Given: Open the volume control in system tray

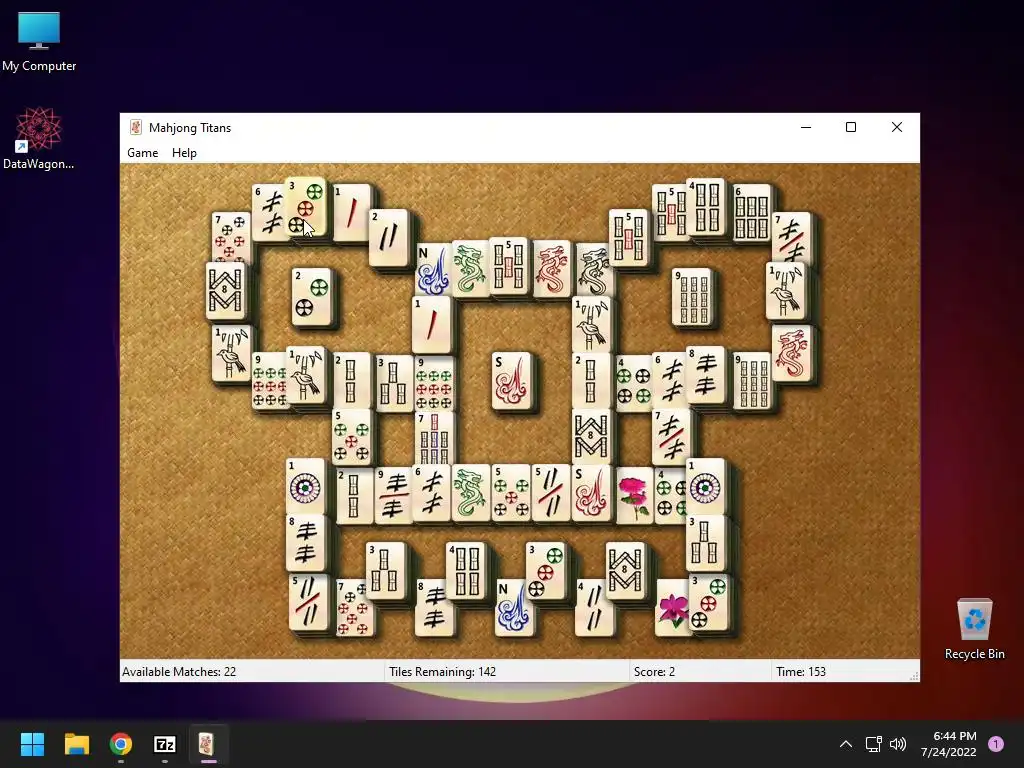Looking at the screenshot, I should [898, 744].
